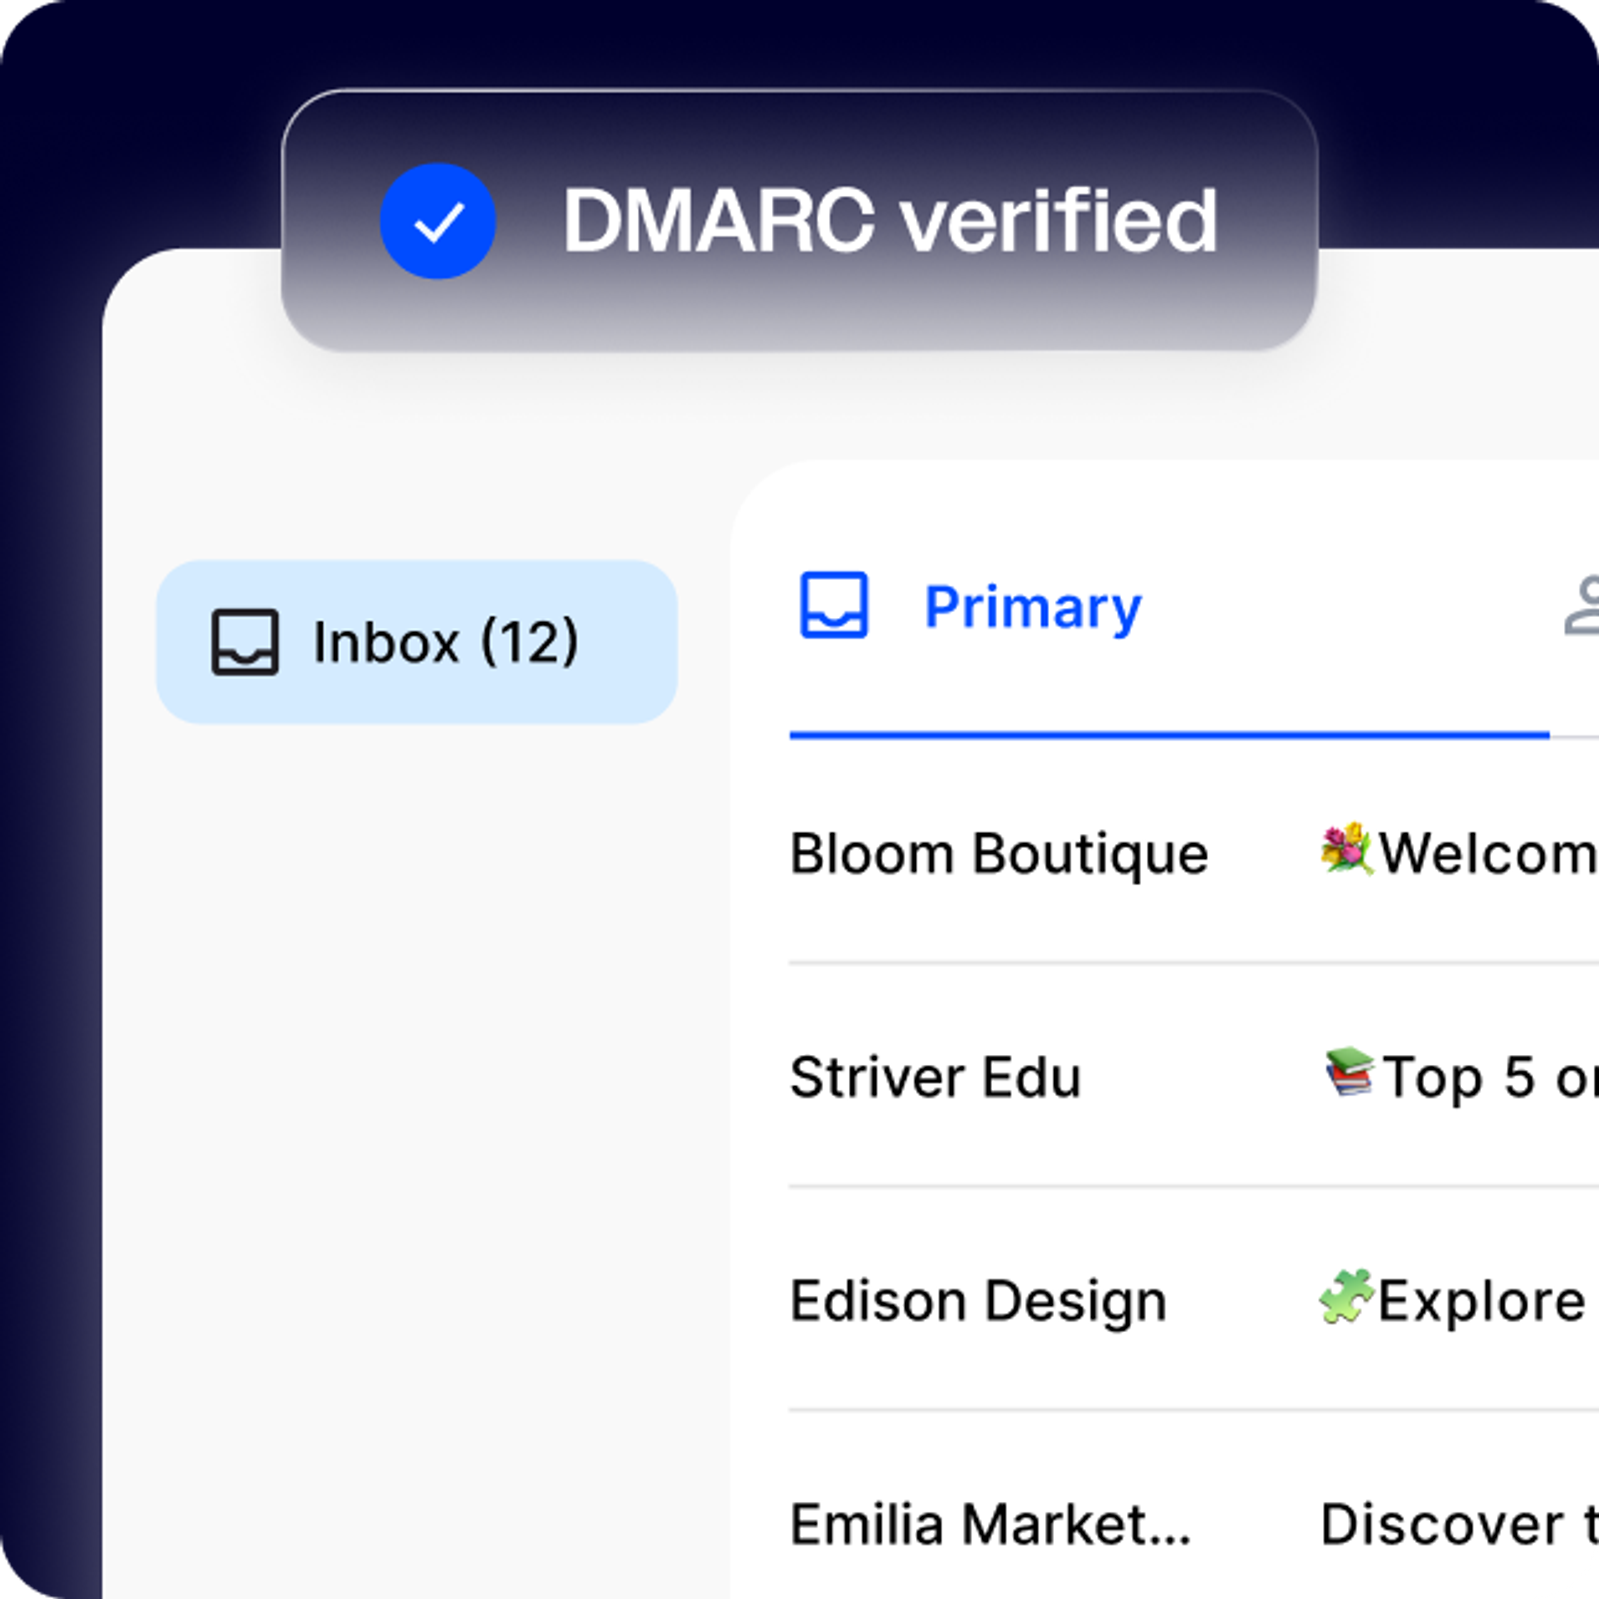Open the partially visible people tab icon
Screen dimensions: 1599x1599
(x=1582, y=606)
